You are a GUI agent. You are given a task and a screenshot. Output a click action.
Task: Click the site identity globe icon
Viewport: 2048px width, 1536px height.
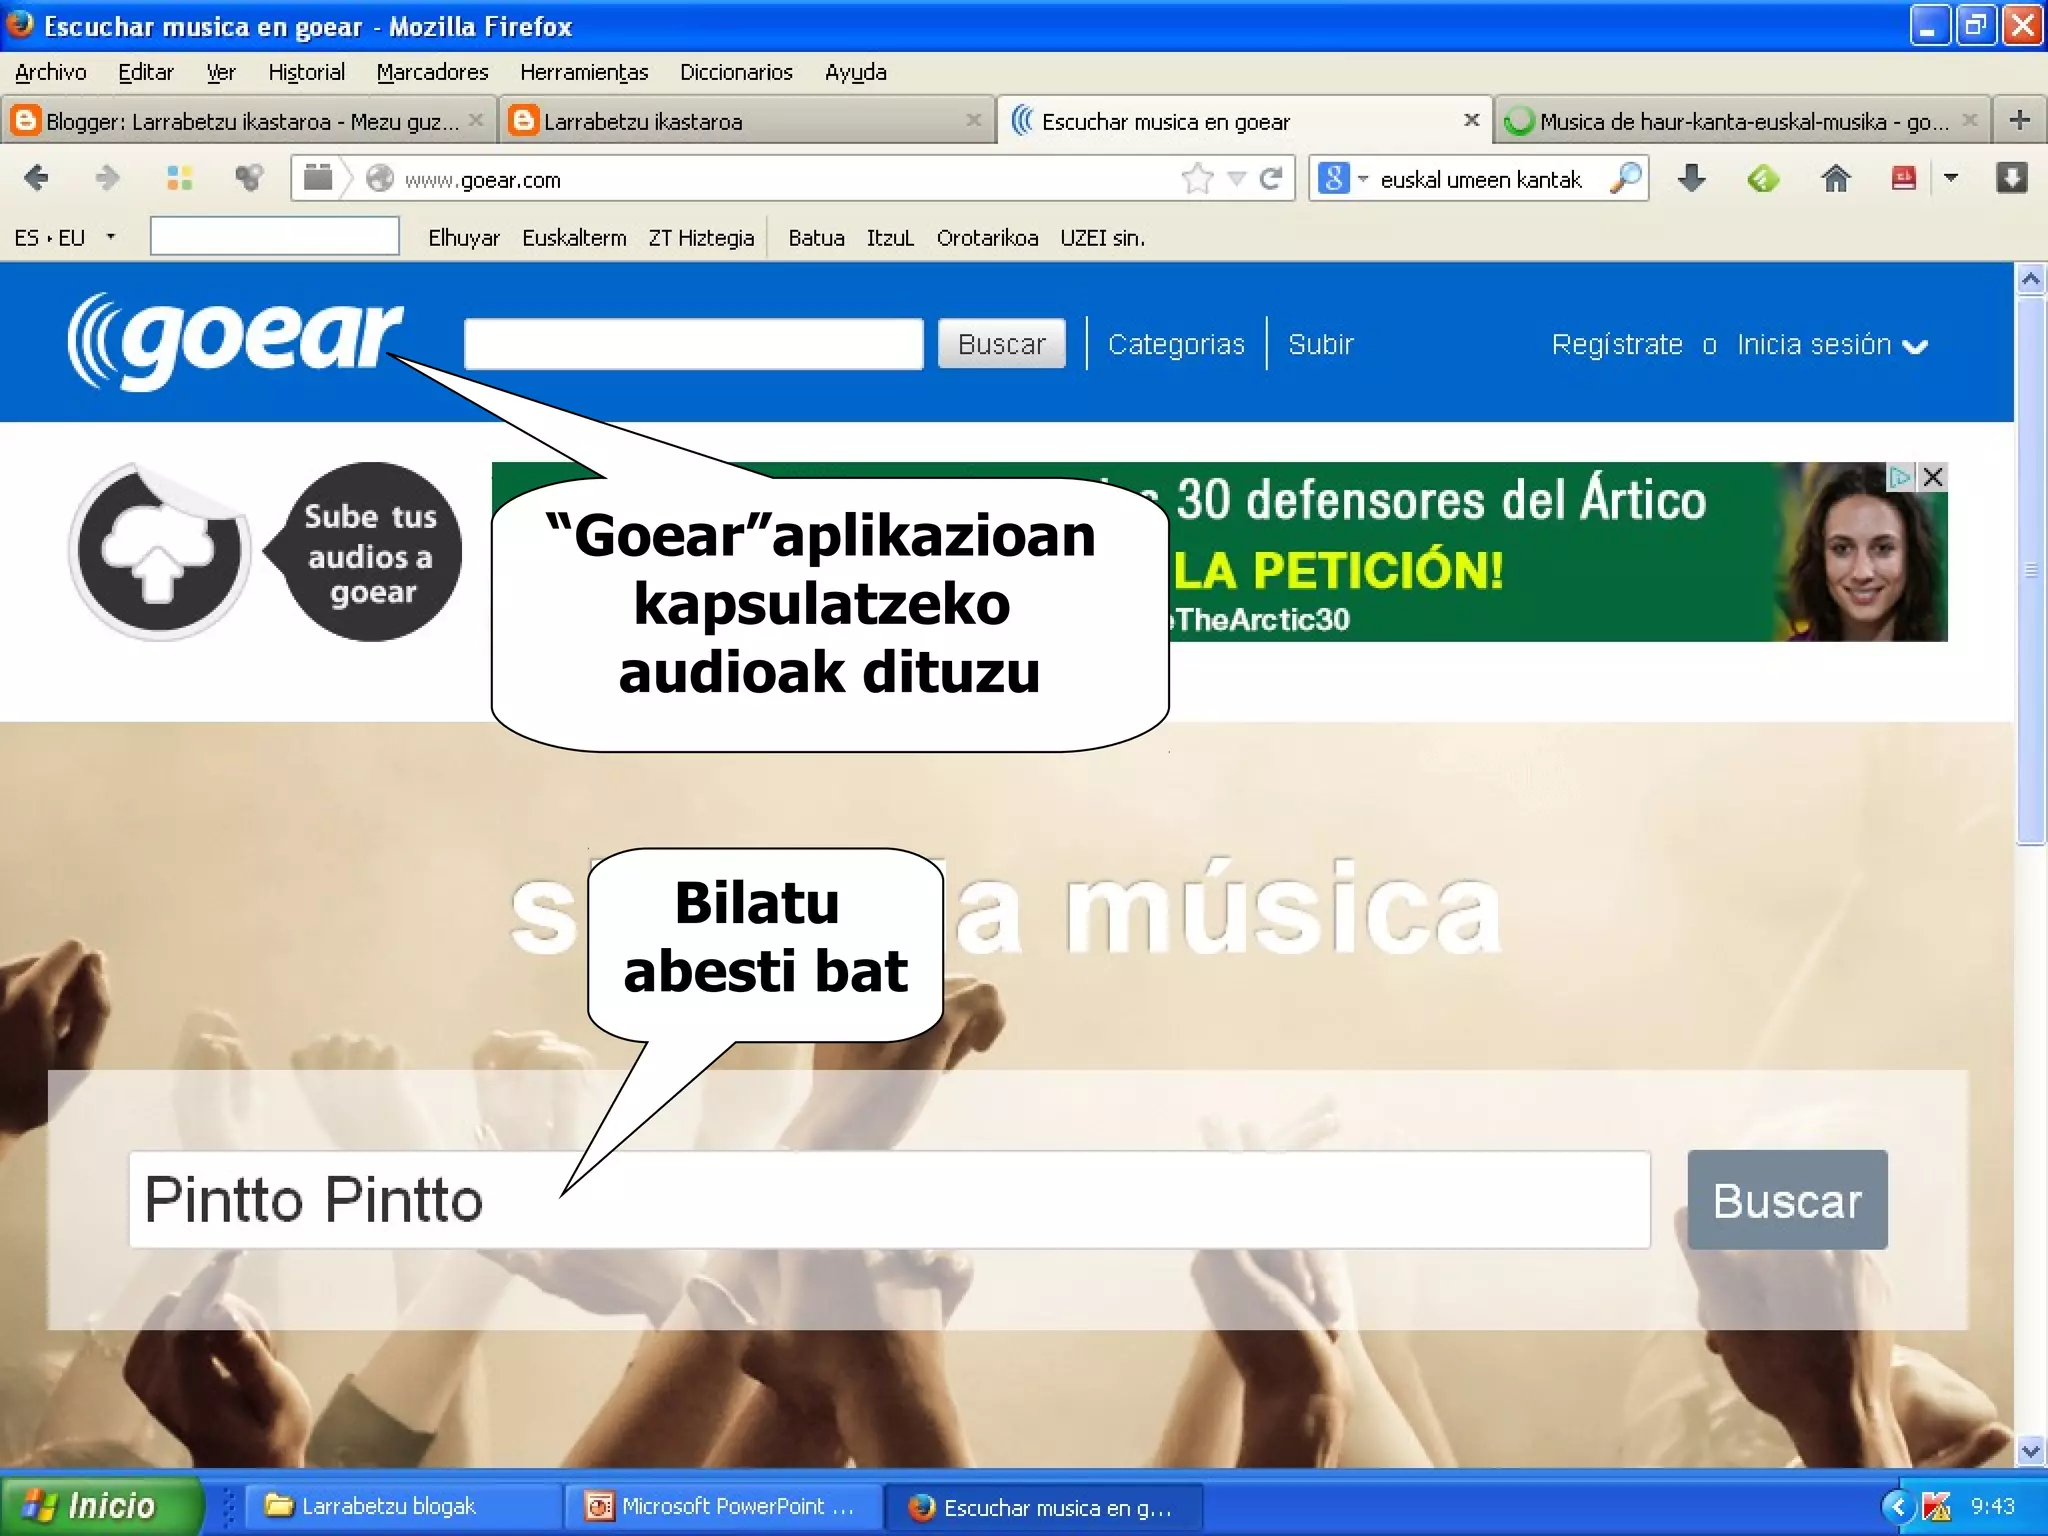(379, 179)
